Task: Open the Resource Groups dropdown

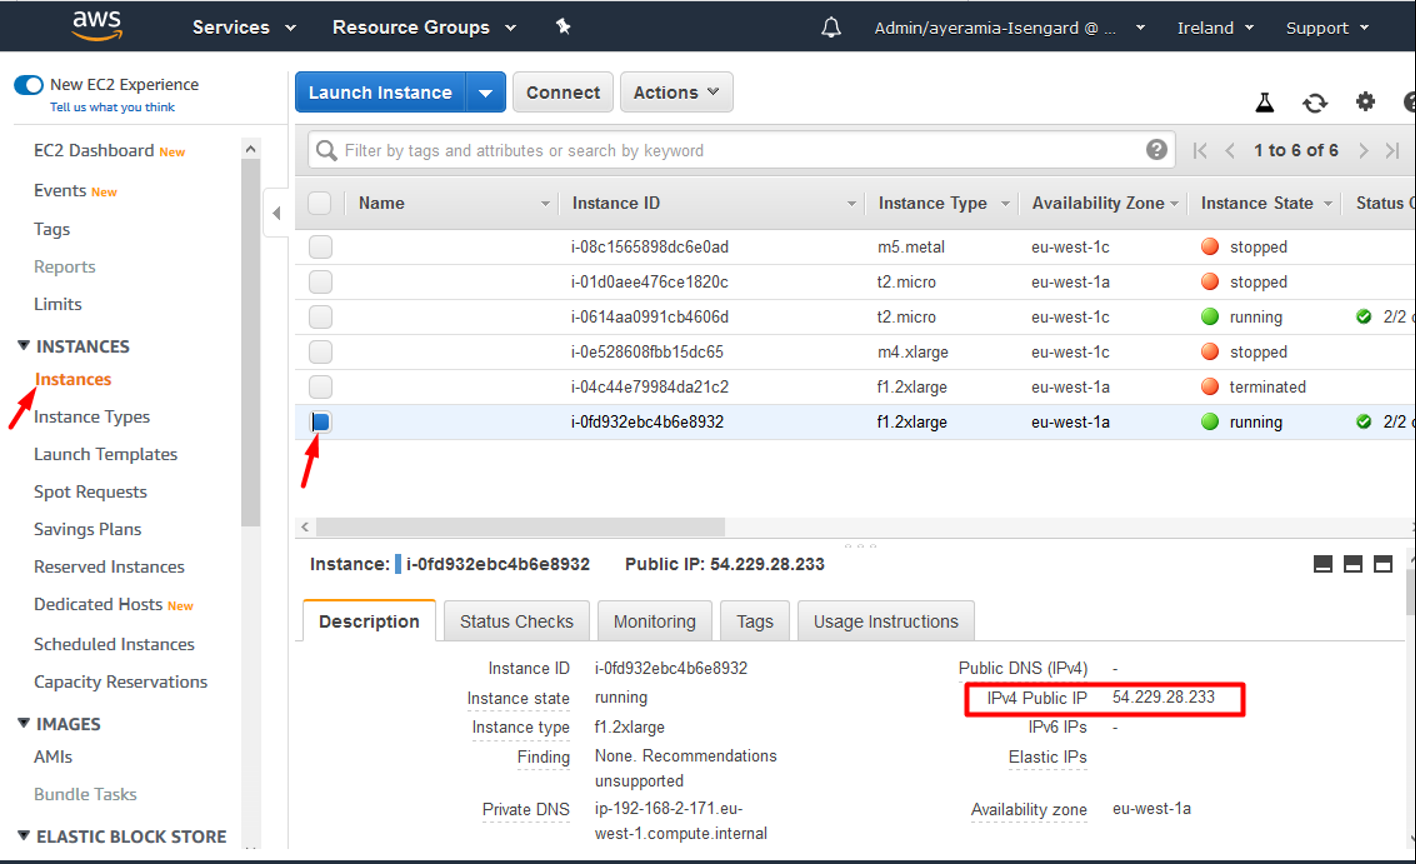Action: point(424,28)
